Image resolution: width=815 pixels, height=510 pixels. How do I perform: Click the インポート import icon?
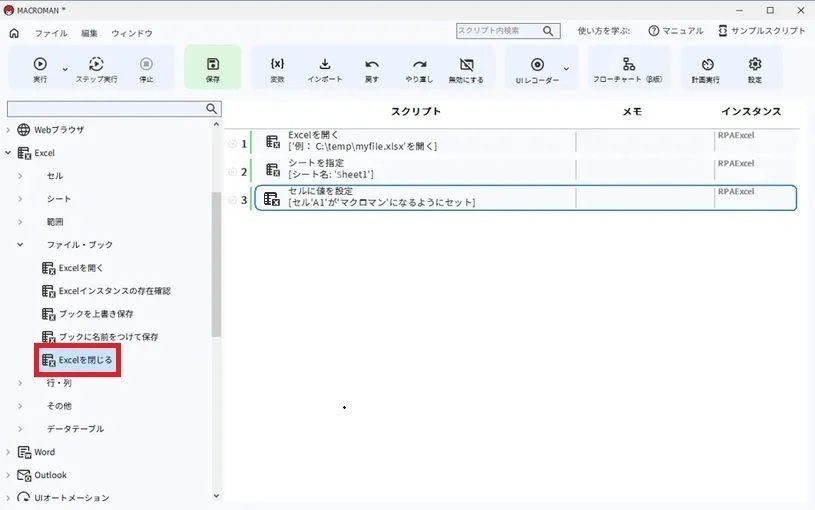(325, 64)
